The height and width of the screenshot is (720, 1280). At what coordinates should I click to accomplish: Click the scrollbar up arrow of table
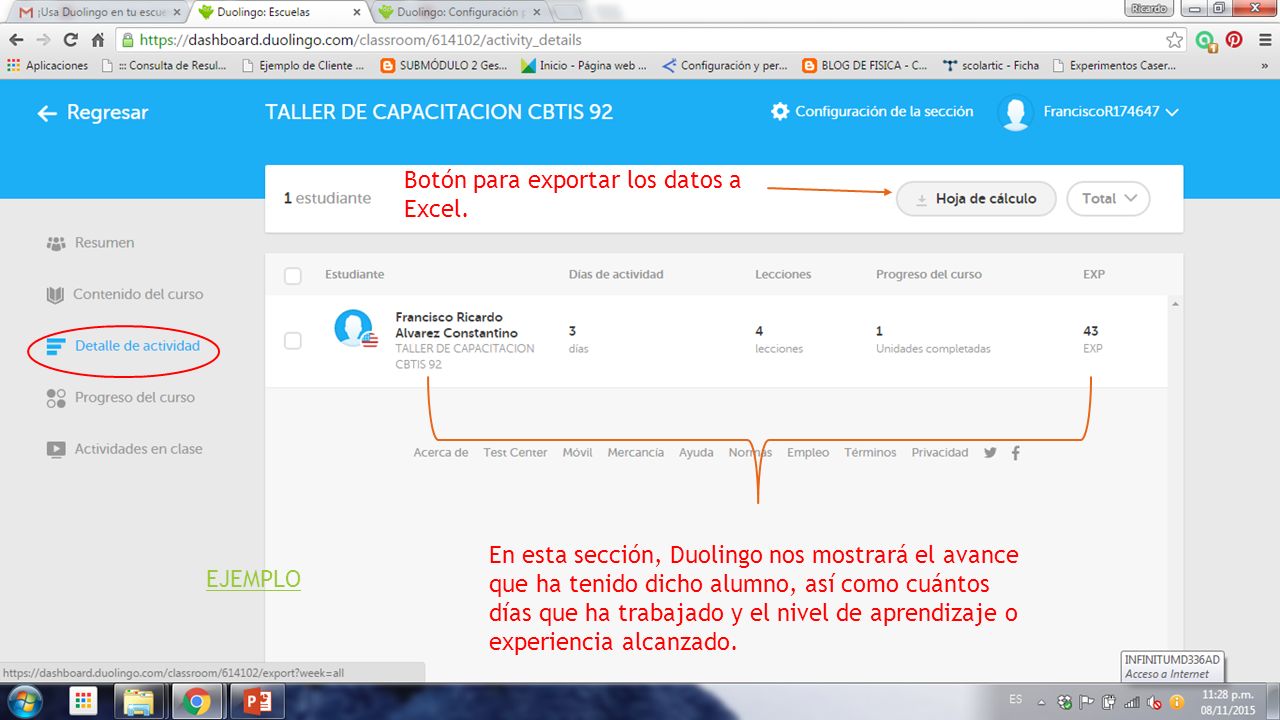point(1175,304)
